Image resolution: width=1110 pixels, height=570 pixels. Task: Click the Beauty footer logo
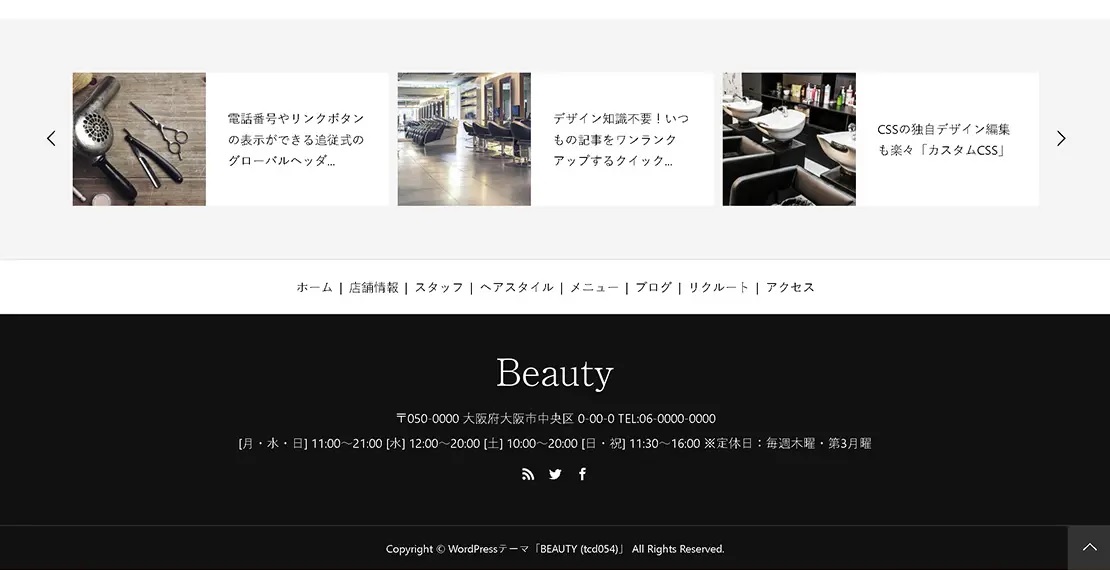click(554, 373)
